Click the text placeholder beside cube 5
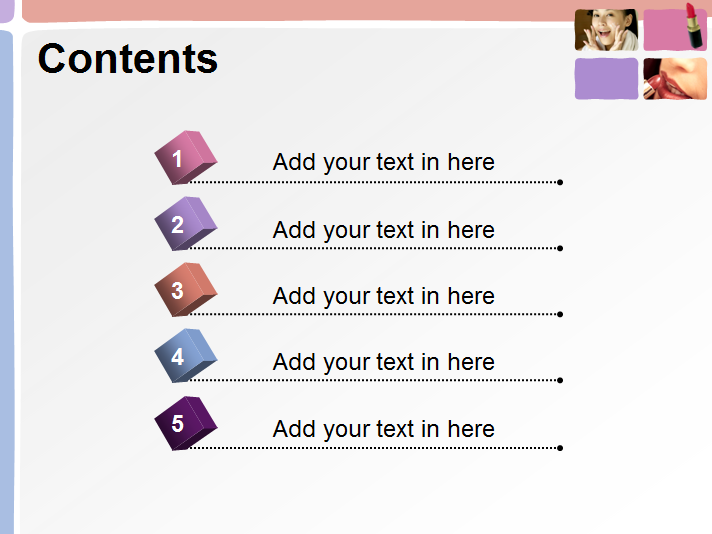The image size is (712, 534). [383, 429]
